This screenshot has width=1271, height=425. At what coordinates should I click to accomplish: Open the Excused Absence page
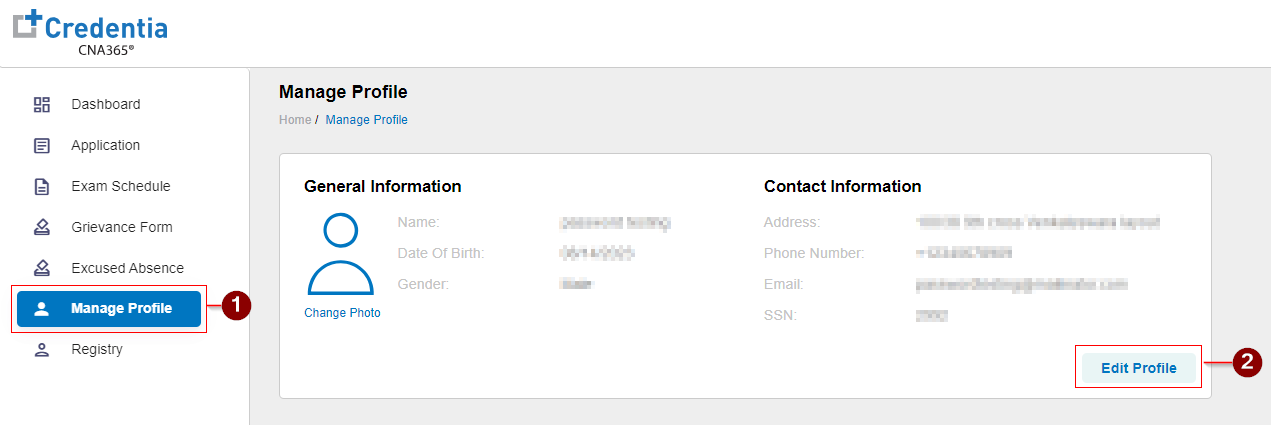(128, 268)
